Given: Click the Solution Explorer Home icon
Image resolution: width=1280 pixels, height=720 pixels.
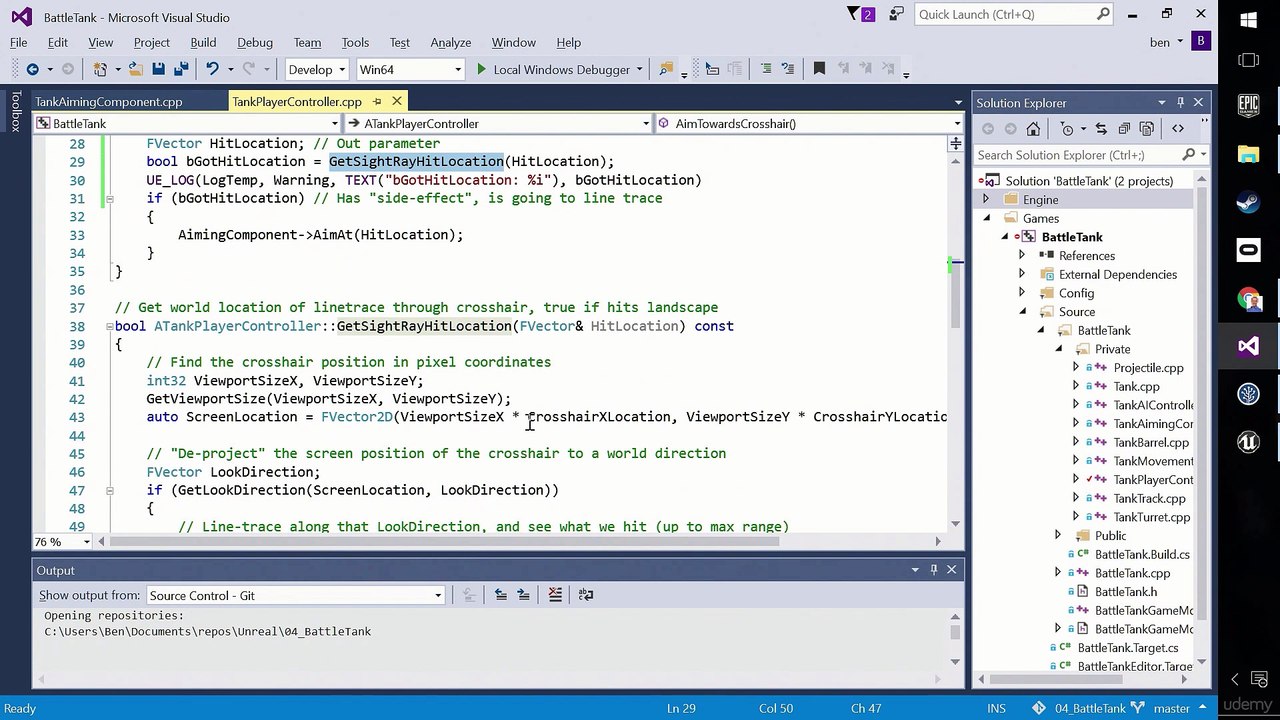Looking at the screenshot, I should [1033, 129].
